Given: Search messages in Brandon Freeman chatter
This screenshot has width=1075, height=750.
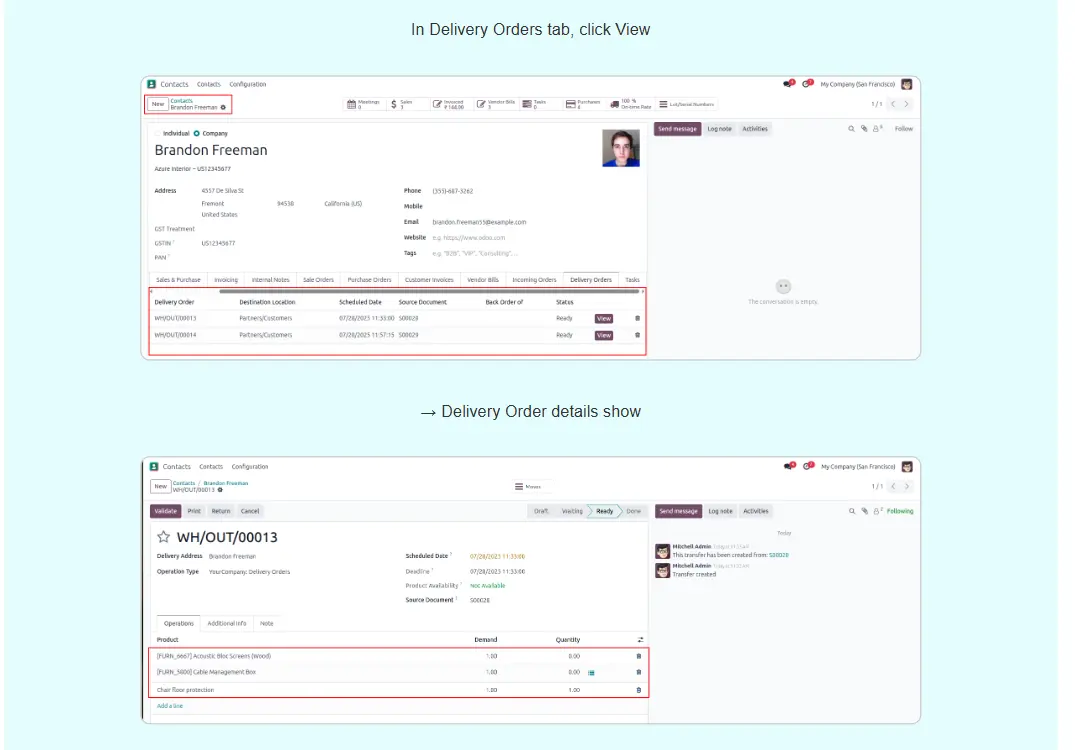Looking at the screenshot, I should 852,129.
